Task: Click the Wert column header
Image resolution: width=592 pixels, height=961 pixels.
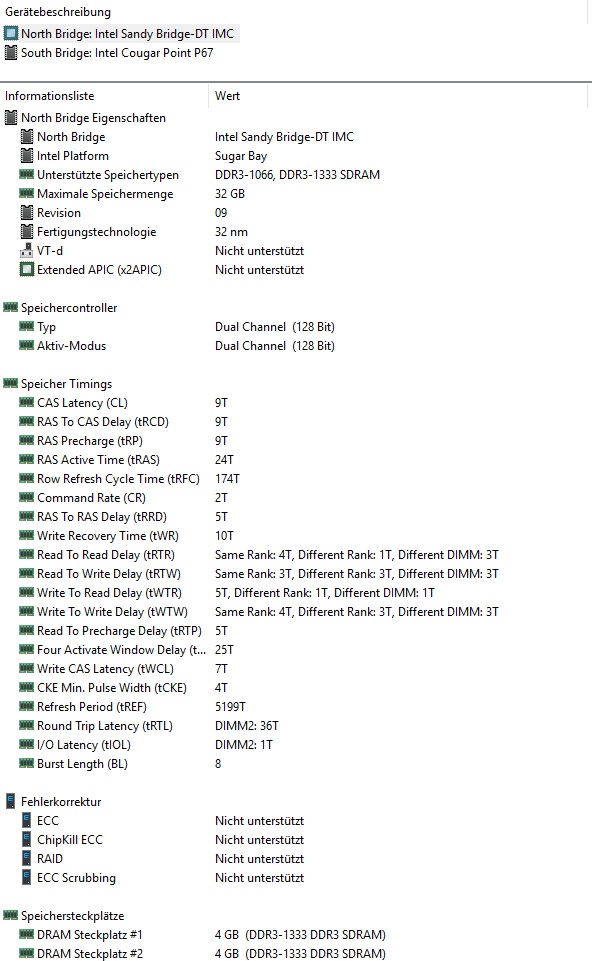Action: pos(227,96)
